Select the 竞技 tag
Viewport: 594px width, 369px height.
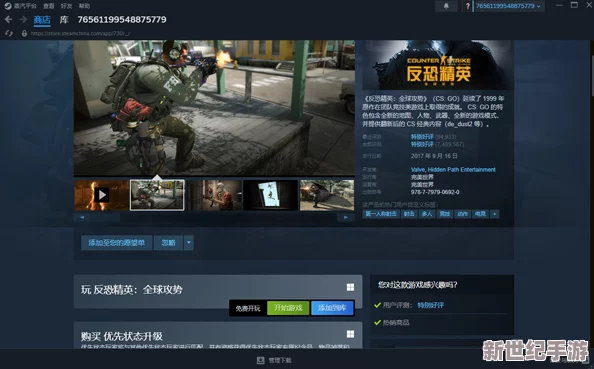(x=445, y=214)
